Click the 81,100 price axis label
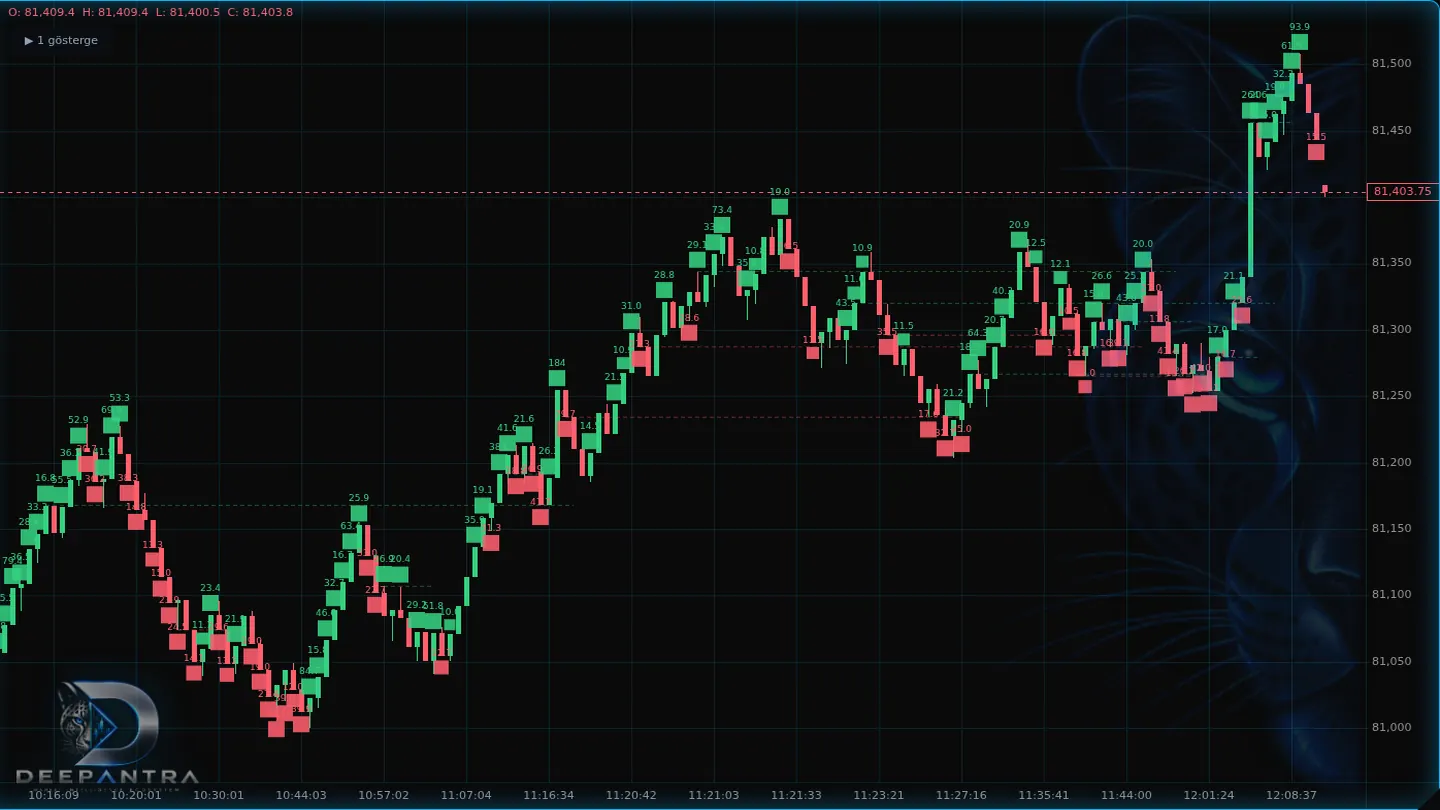1440x810 pixels. 1391,594
